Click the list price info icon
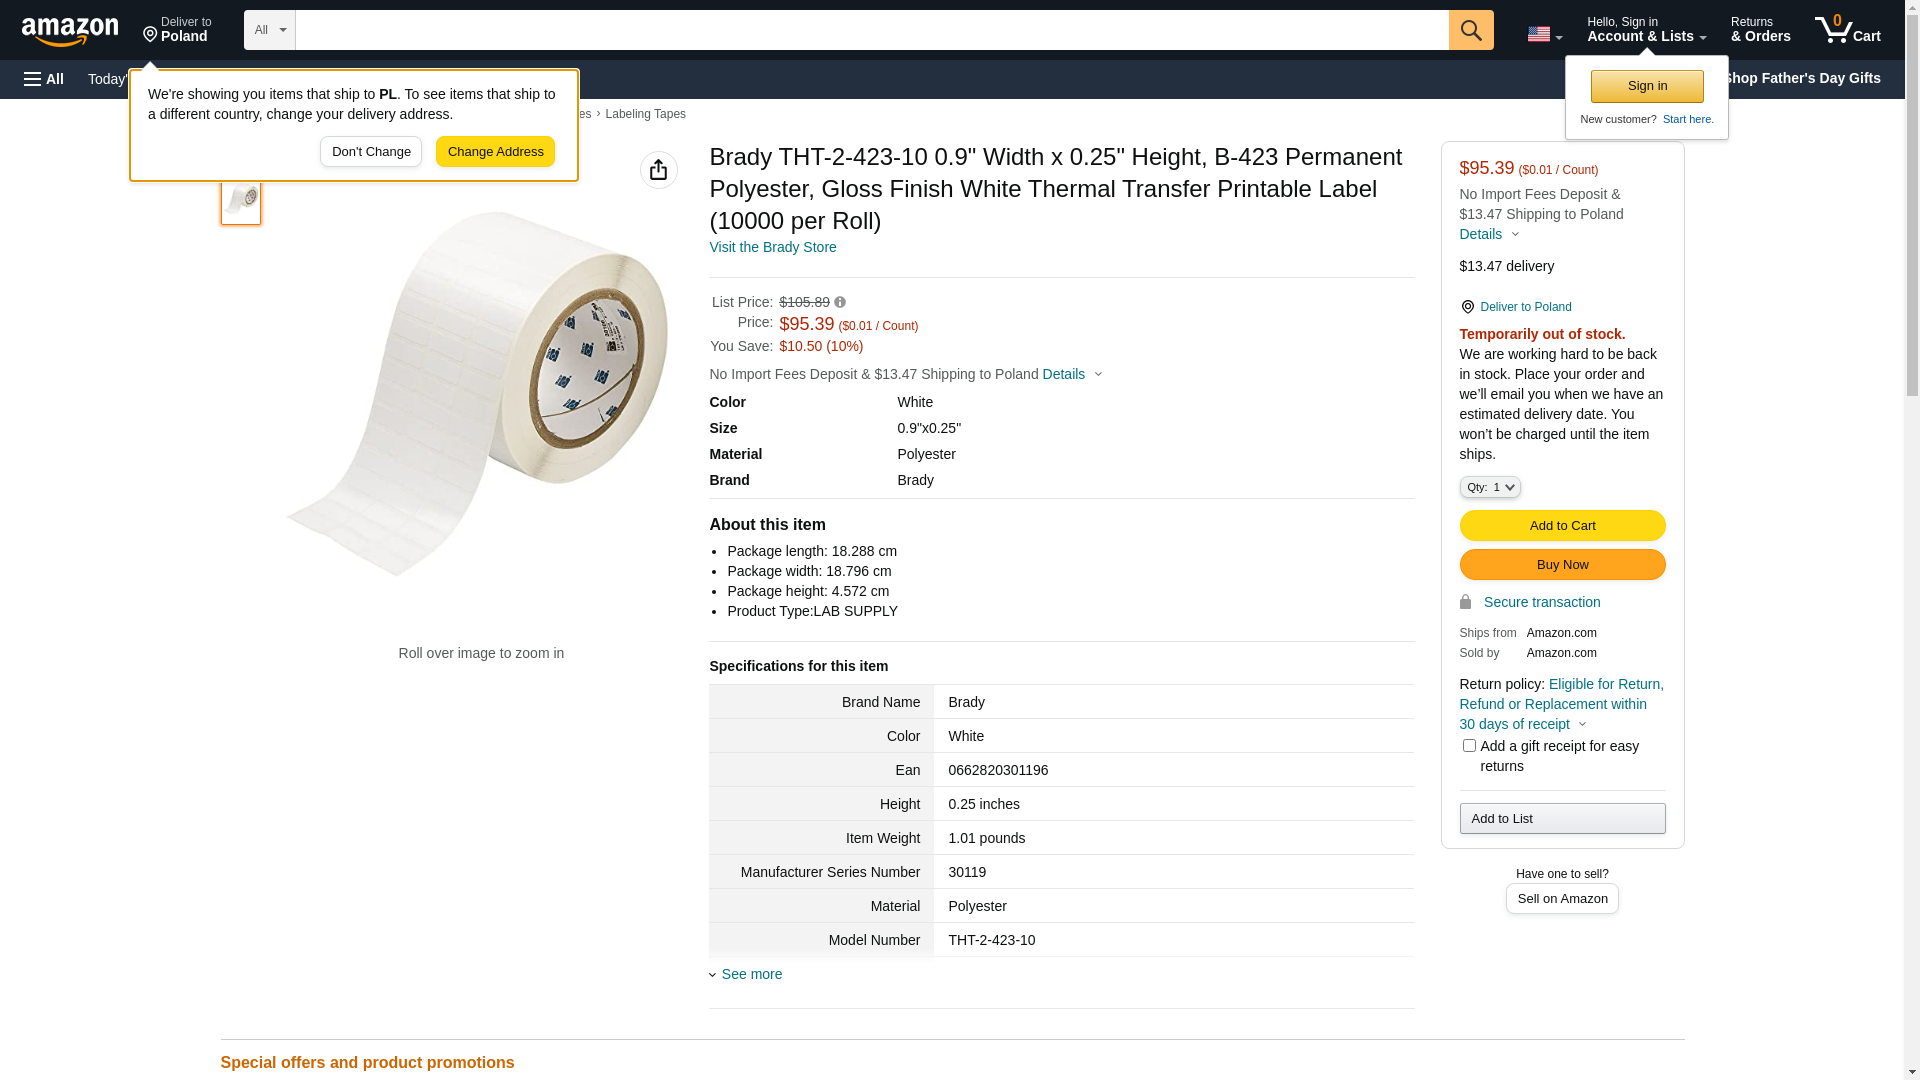This screenshot has height=1080, width=1920. (840, 302)
